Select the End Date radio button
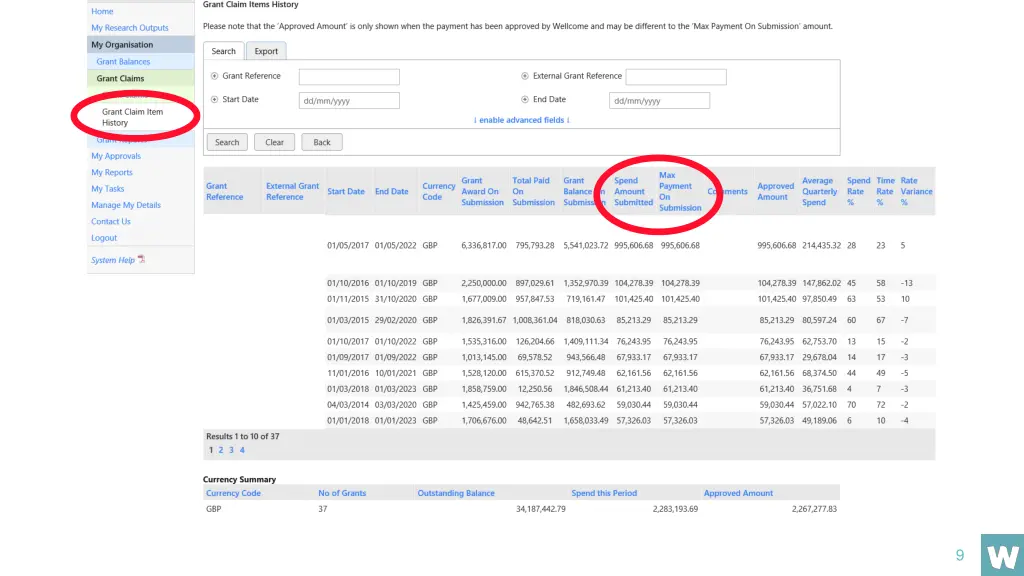 [x=524, y=99]
